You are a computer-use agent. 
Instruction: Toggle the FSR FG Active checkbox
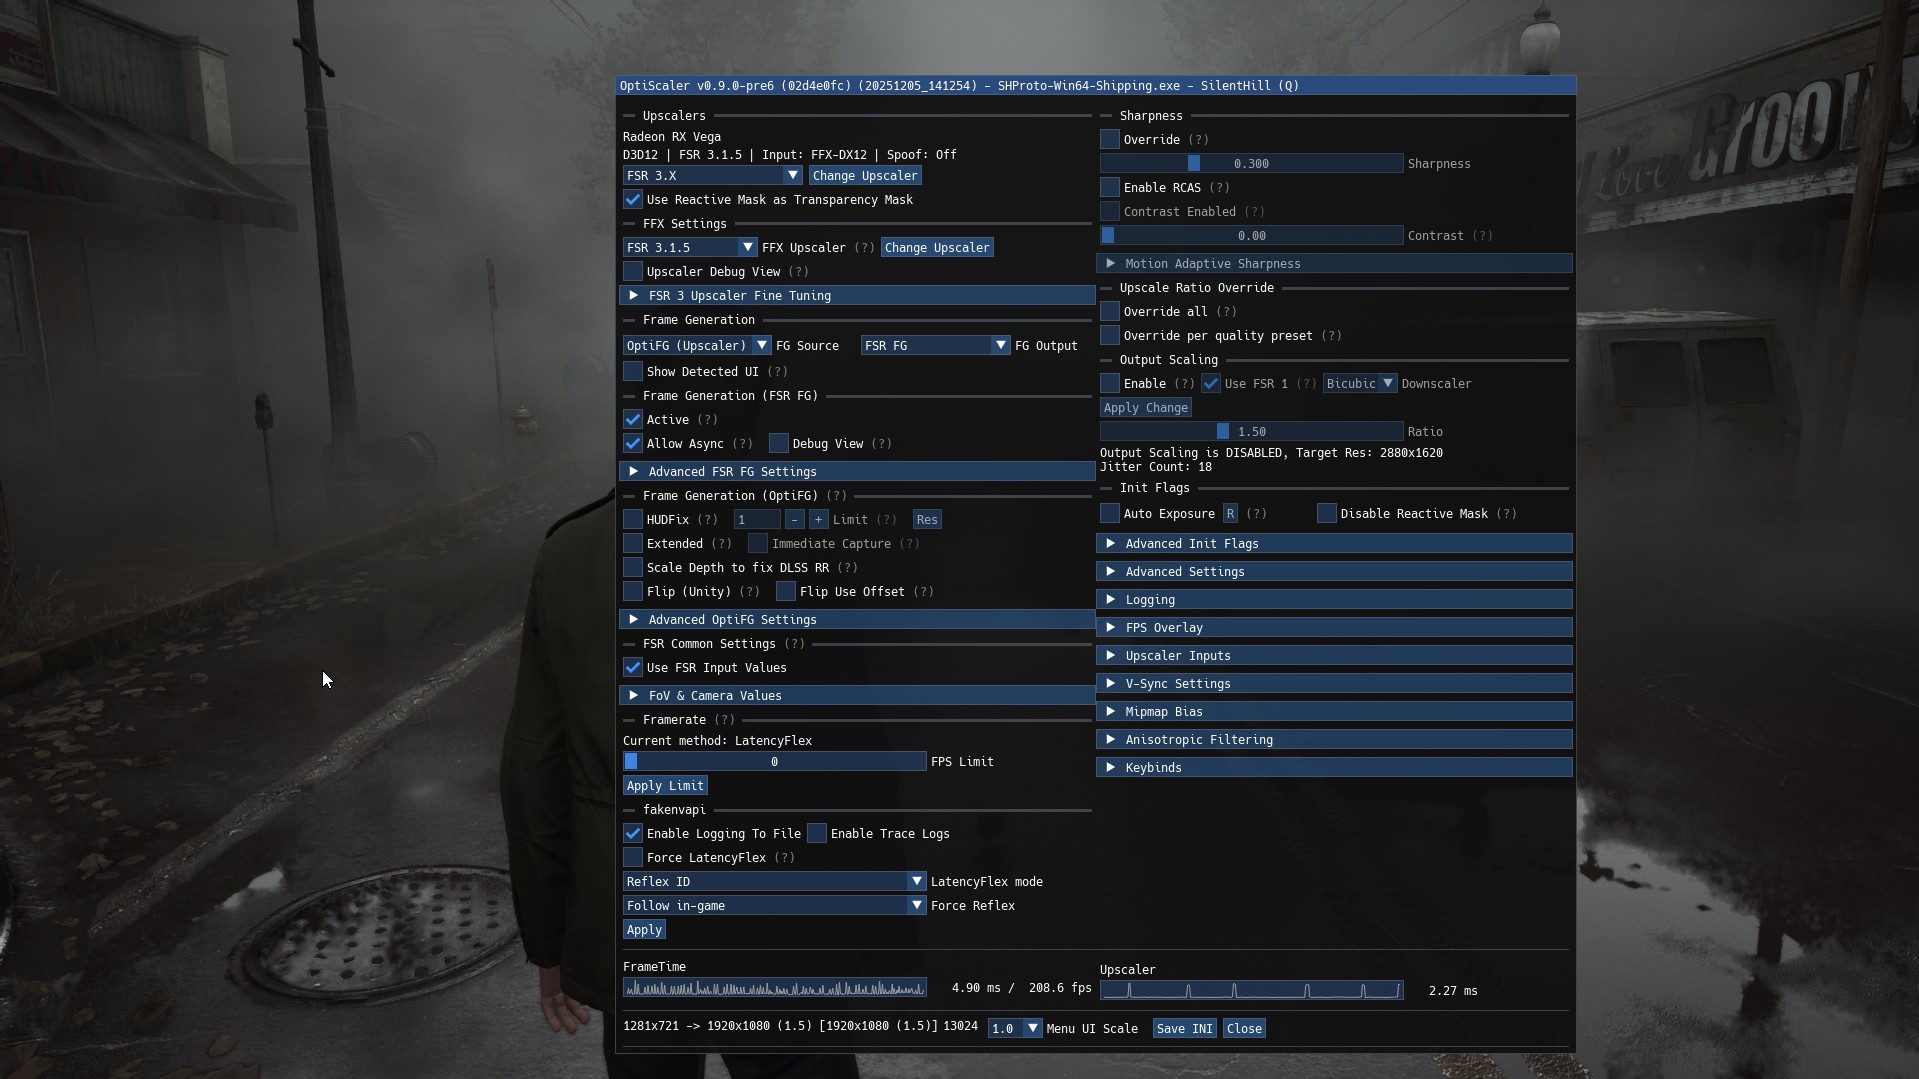633,420
